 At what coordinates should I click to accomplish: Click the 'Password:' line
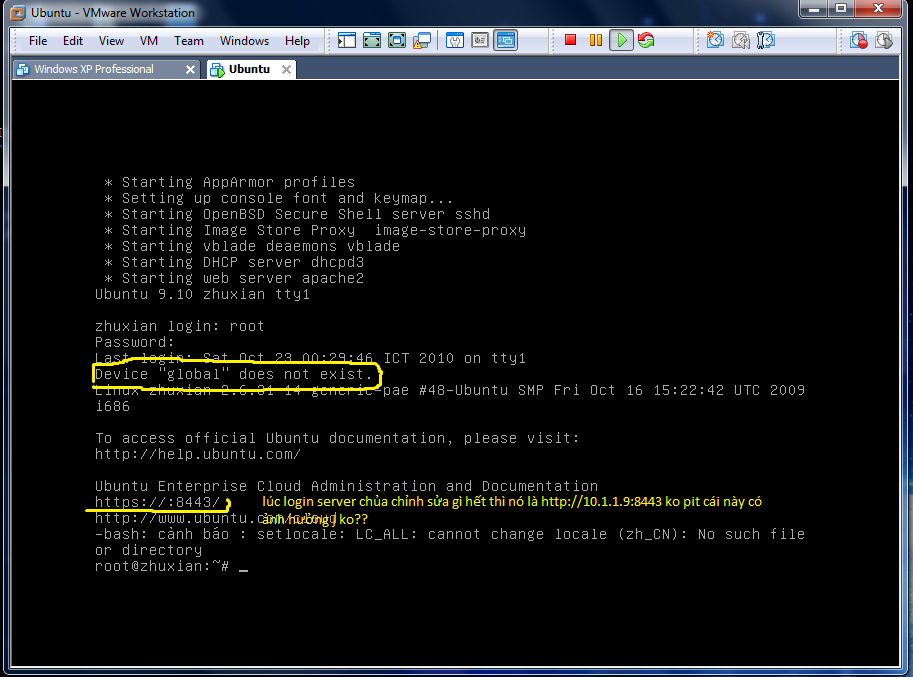point(135,342)
